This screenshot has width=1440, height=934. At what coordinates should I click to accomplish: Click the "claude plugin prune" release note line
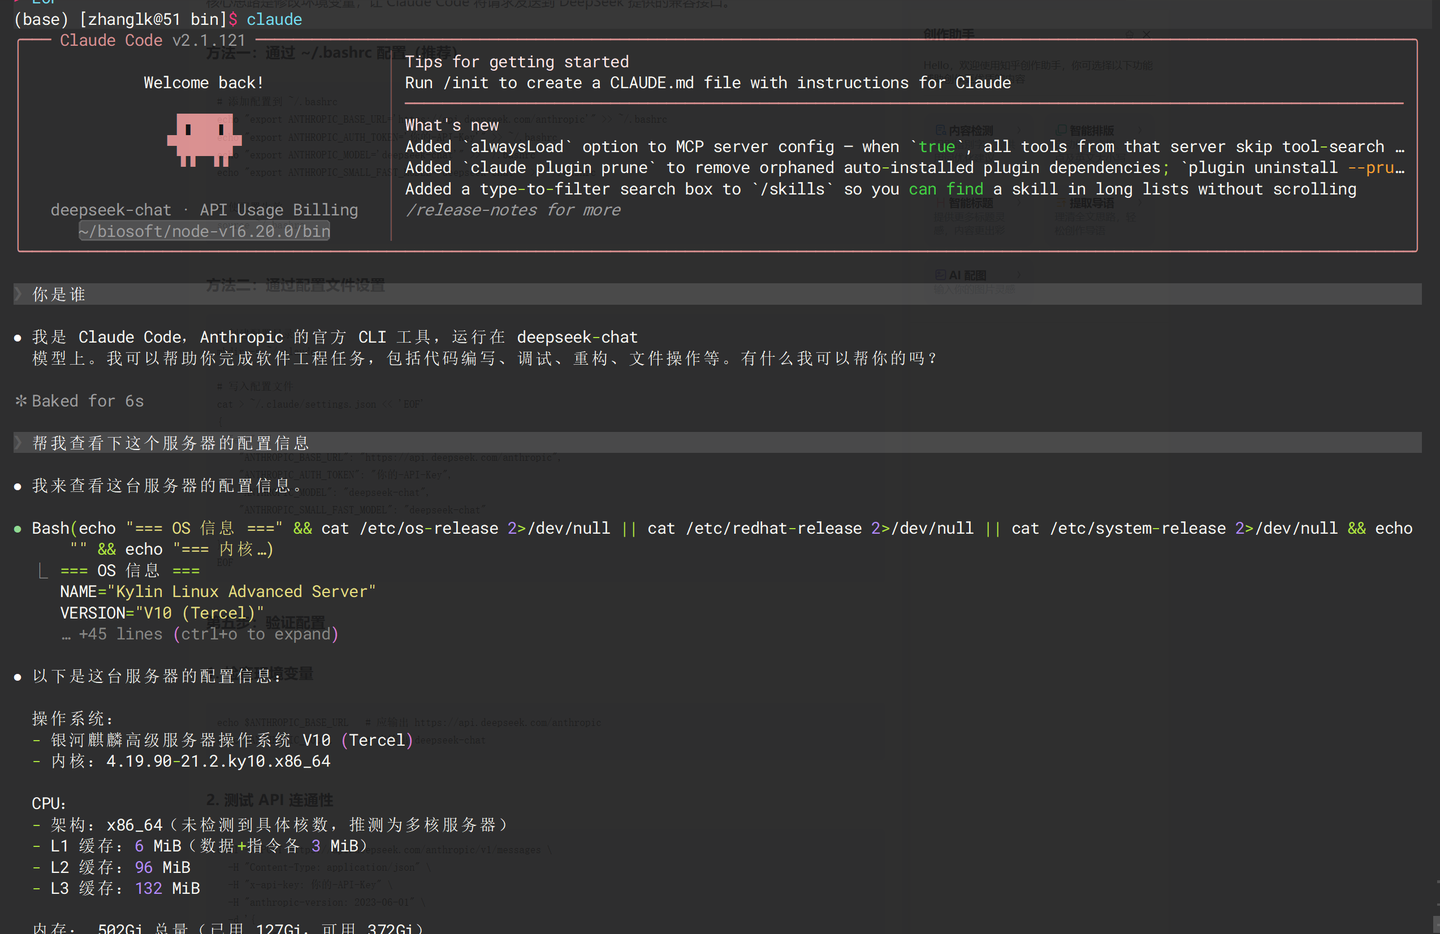pos(904,168)
